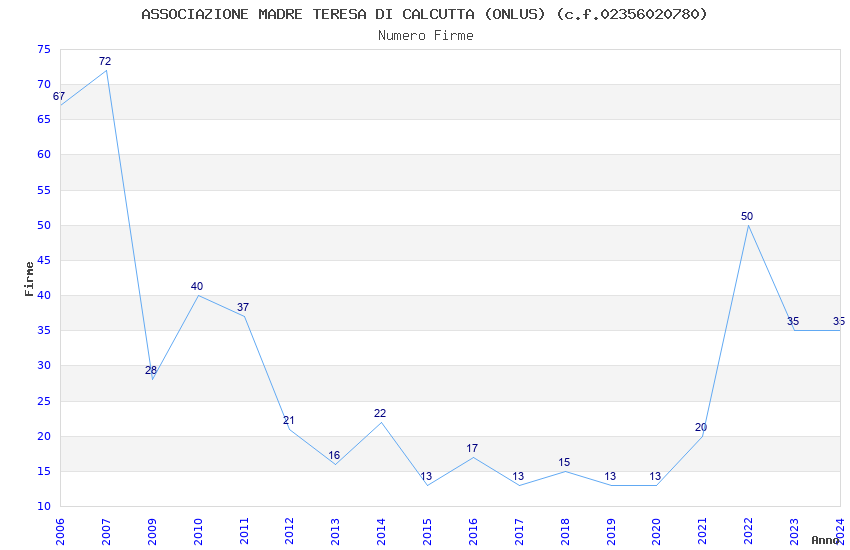Click the 2010 year label on x-axis
Viewport: 850px width, 550px height.
click(198, 532)
